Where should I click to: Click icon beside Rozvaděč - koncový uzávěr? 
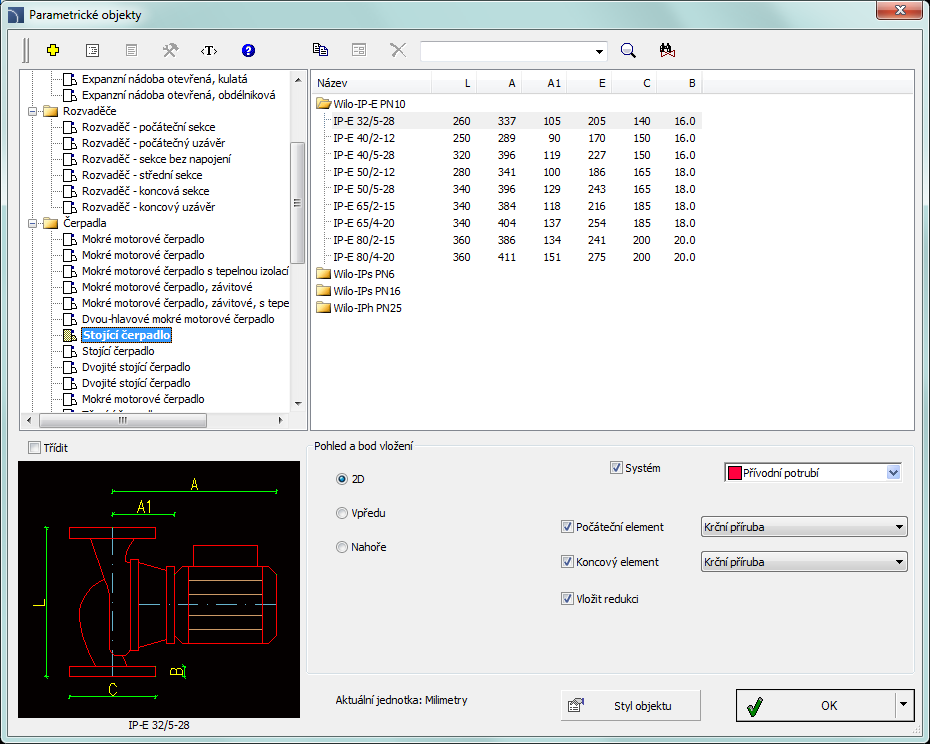(x=70, y=207)
